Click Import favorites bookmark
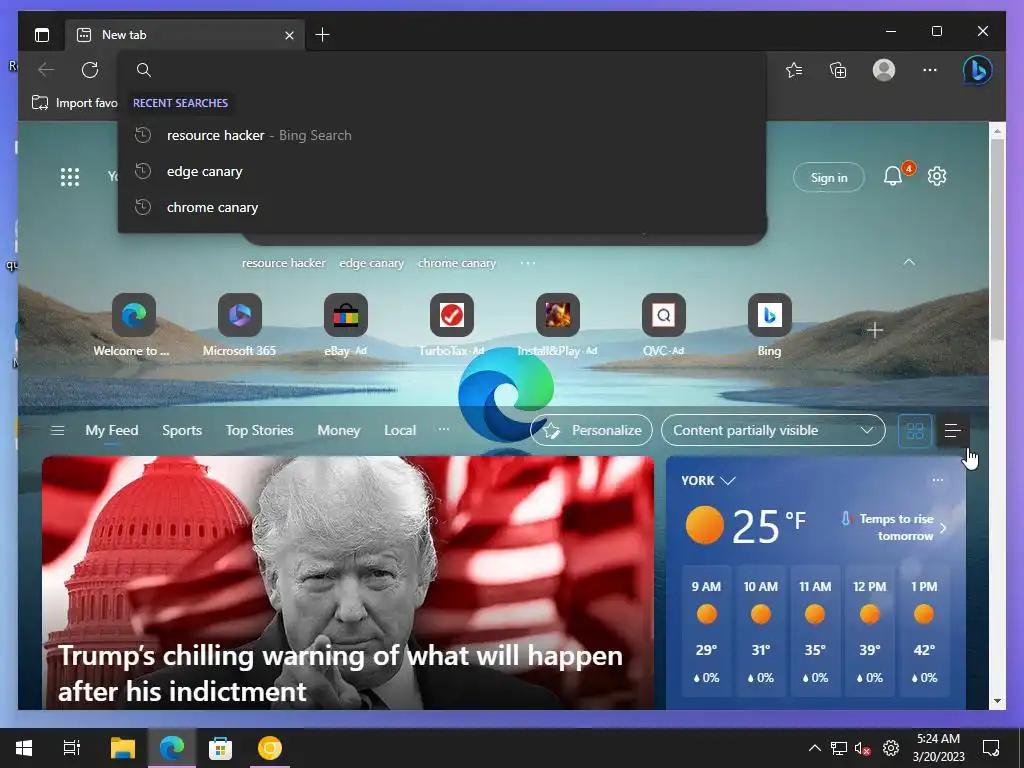 click(74, 103)
